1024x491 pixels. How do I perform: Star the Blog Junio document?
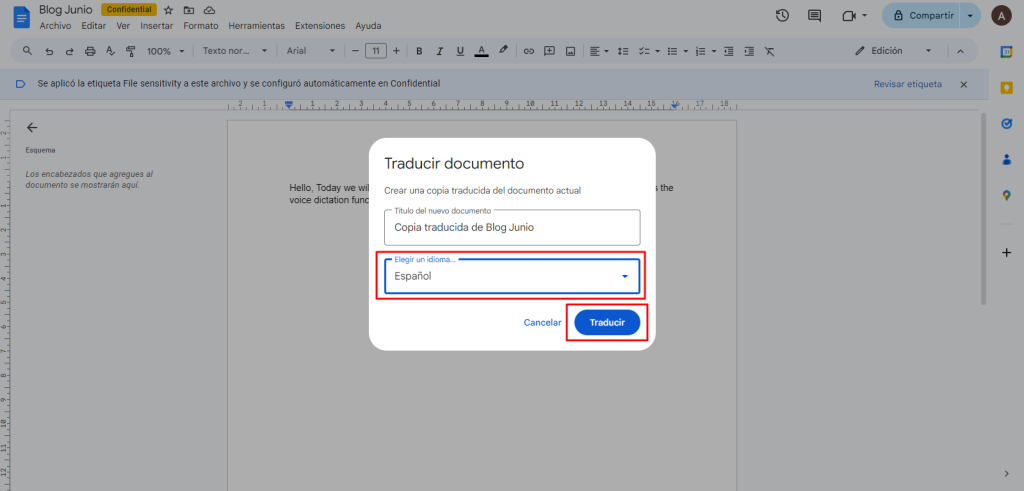168,10
